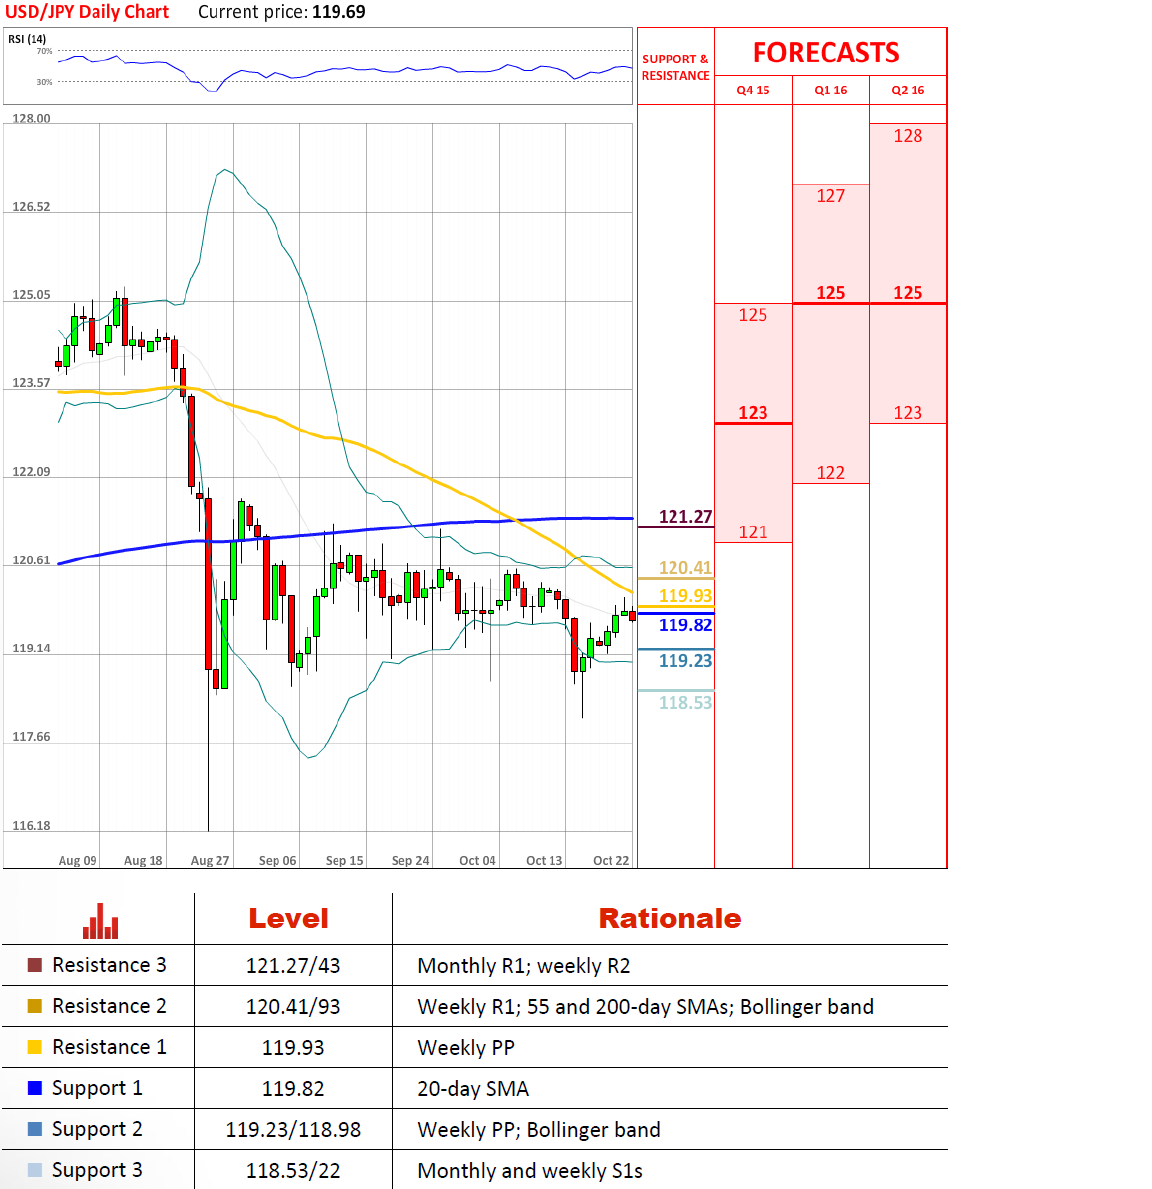This screenshot has width=1152, height=1189.
Task: Click the 'Aug 27' date axis label
Action: (x=210, y=861)
